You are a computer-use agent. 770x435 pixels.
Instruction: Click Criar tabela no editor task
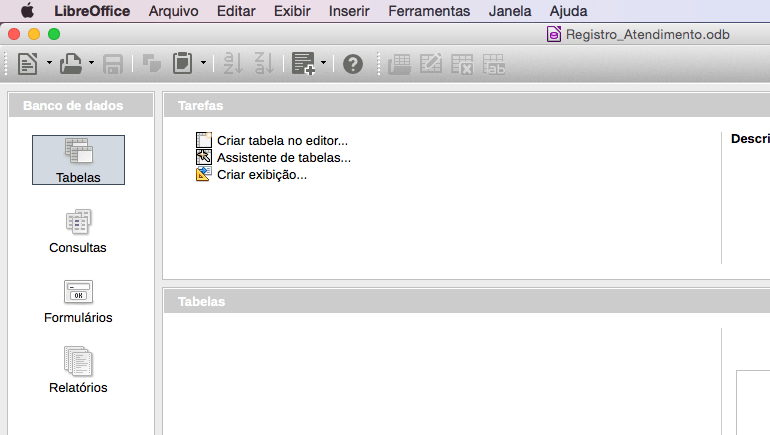point(272,140)
